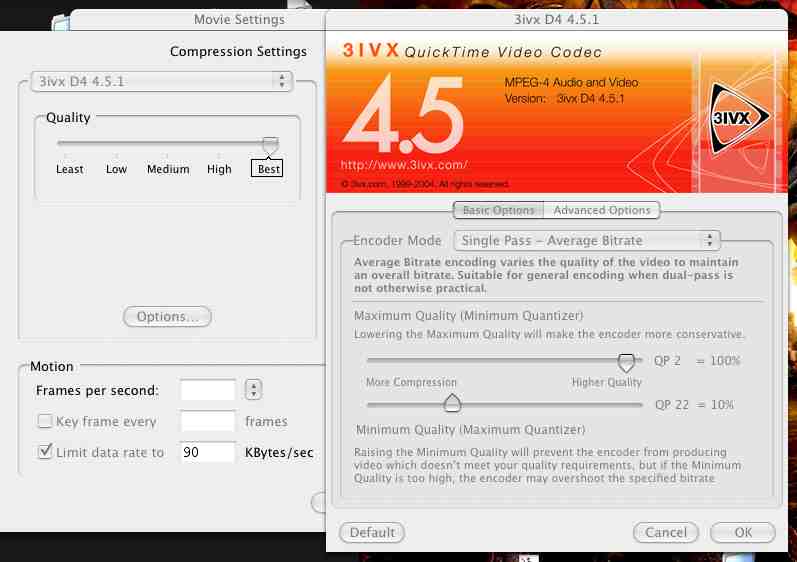Click the Cancel button in 3ivx dialog
Screen dimensions: 797x562
coord(666,532)
